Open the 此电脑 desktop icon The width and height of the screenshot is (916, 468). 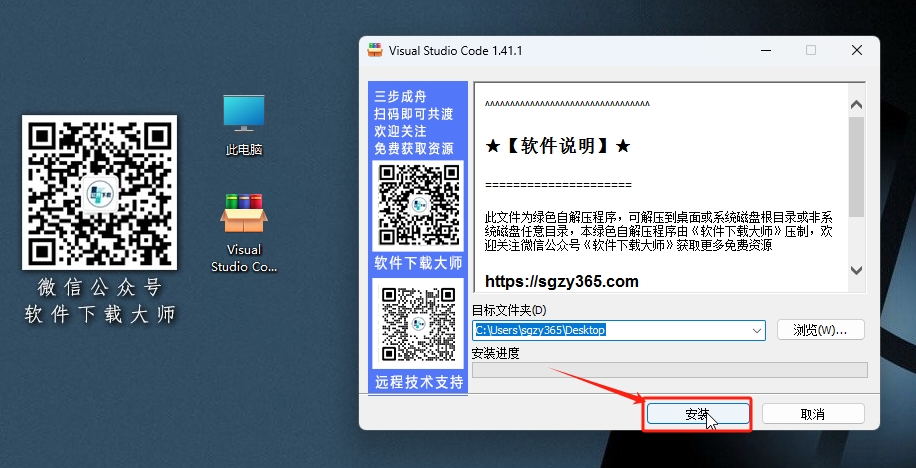click(x=244, y=124)
